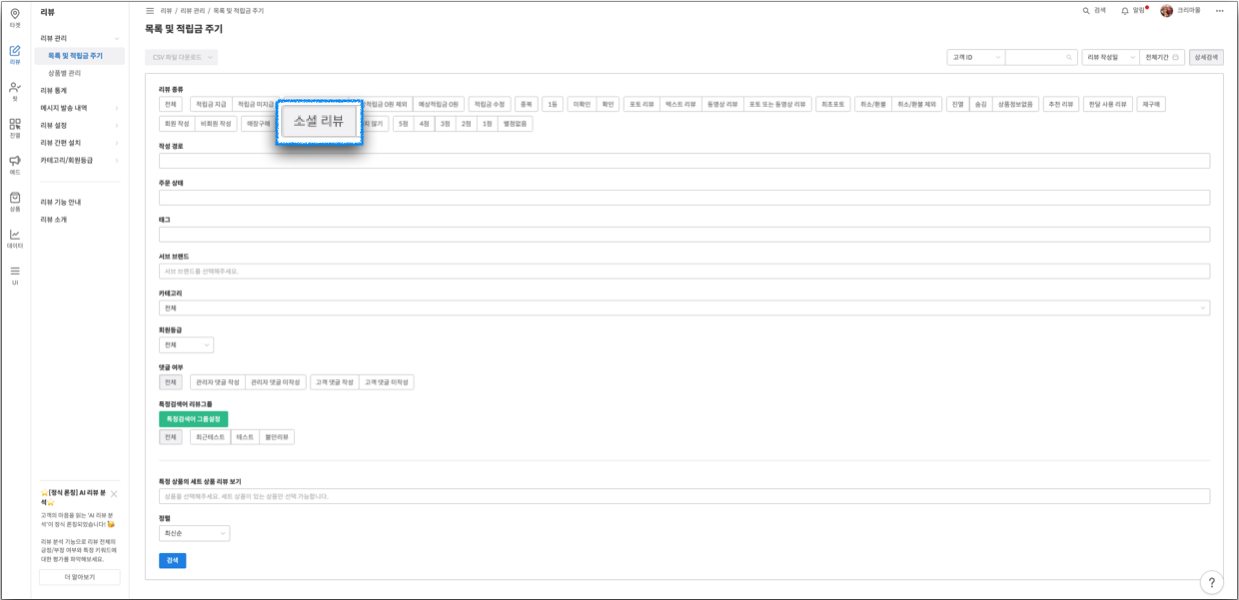Click the 더 알아보기 button
Screen dimensions: 1239x600
pos(79,577)
